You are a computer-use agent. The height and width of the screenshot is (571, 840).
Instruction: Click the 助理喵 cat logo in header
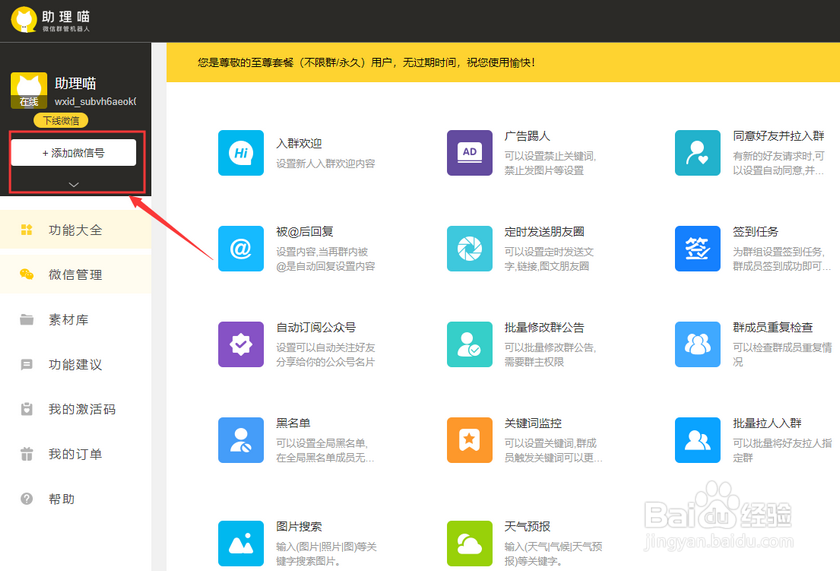click(x=24, y=20)
